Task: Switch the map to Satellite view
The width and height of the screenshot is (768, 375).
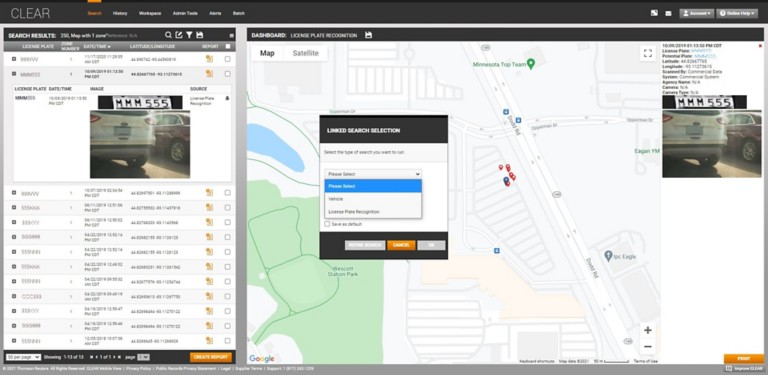Action: click(x=306, y=53)
